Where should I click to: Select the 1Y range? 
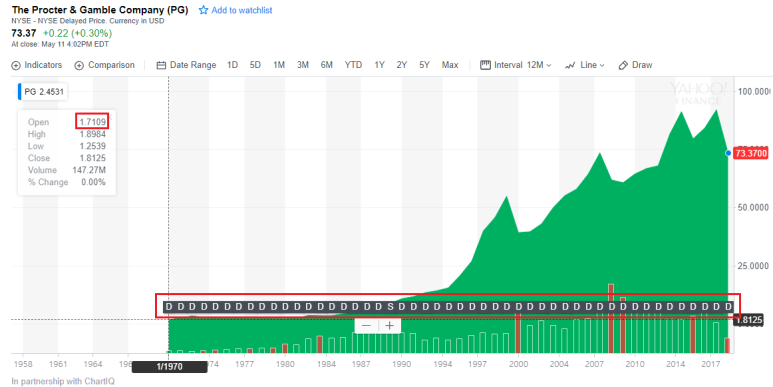(x=379, y=65)
